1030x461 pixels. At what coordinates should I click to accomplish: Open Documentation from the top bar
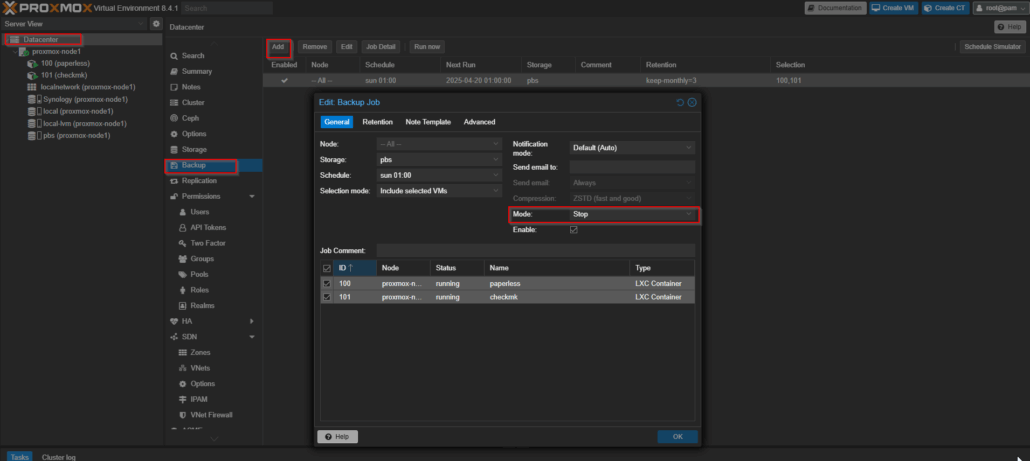(835, 8)
